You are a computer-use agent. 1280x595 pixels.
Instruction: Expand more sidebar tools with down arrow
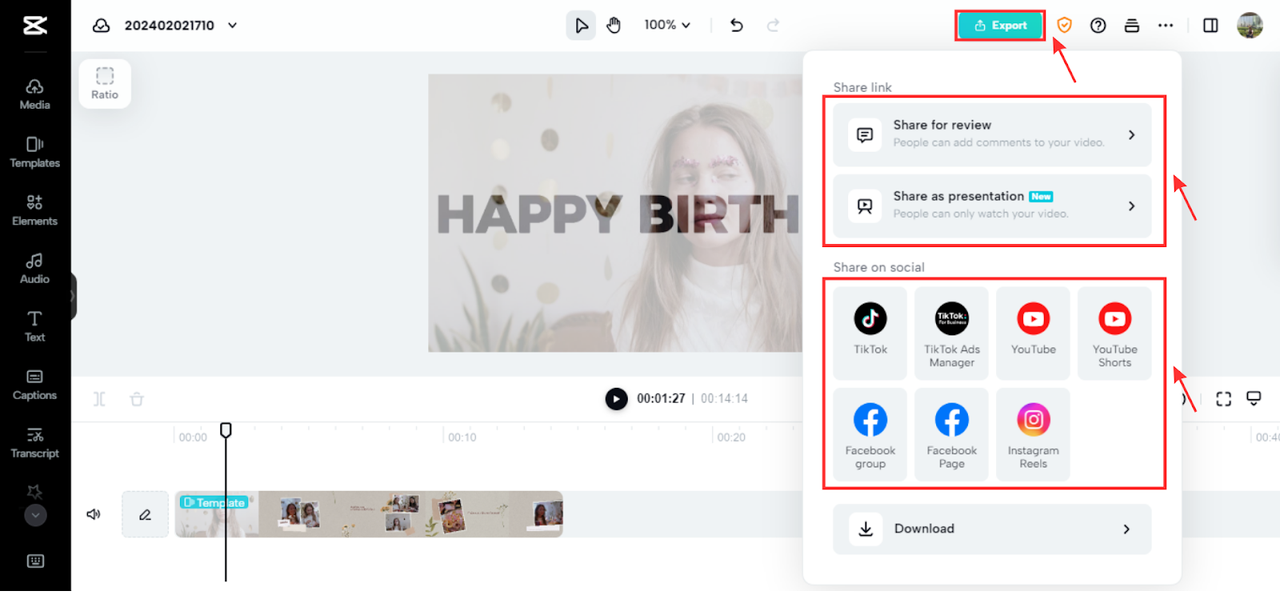35,516
